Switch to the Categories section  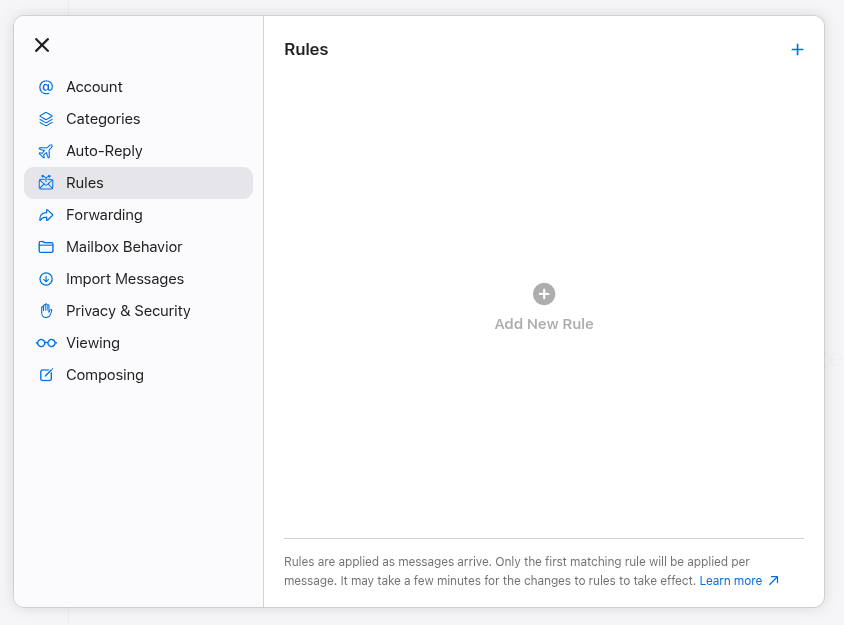138,119
